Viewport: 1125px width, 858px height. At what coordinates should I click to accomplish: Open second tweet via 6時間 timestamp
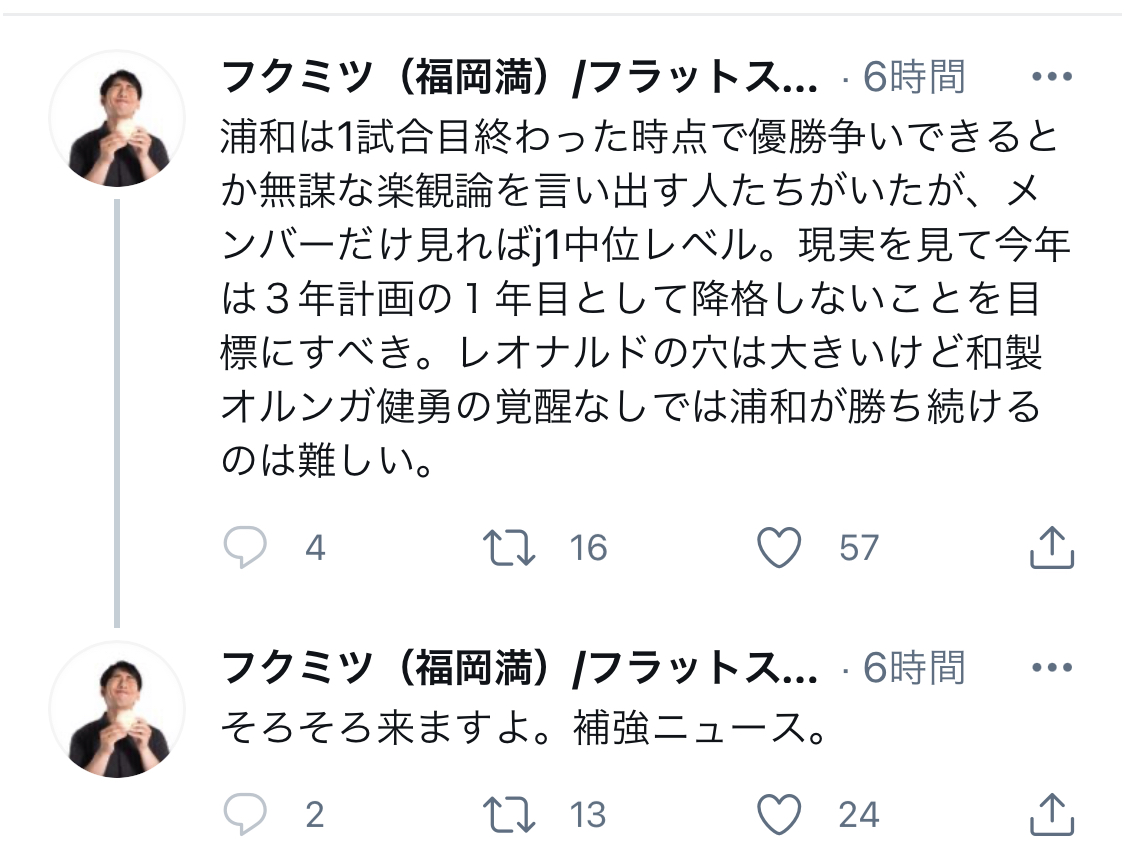pos(913,668)
